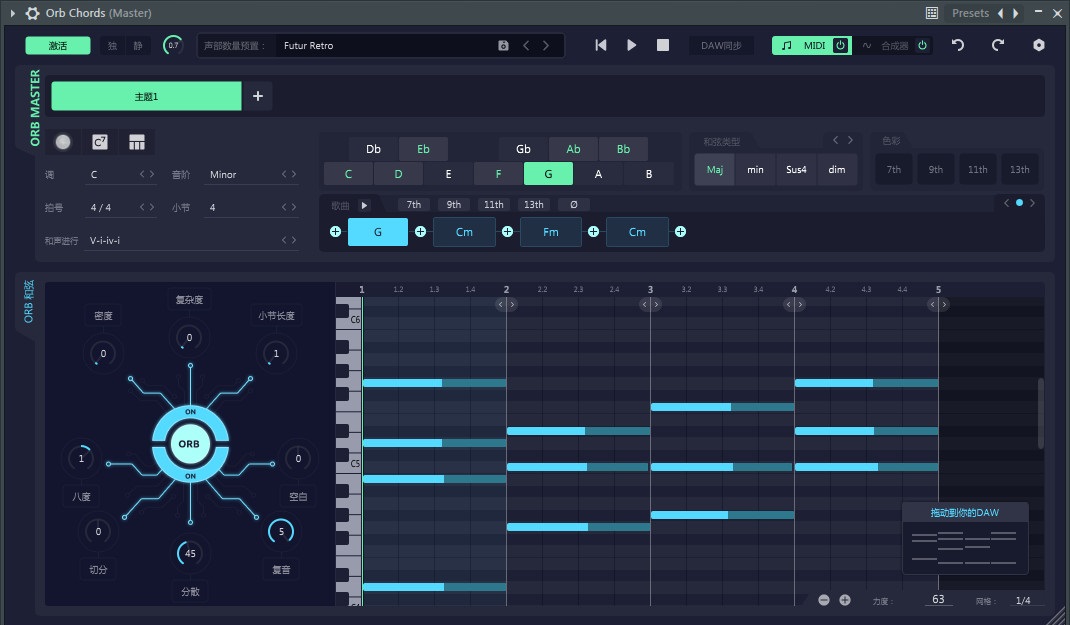Select the 主题1 theme tab

[145, 96]
